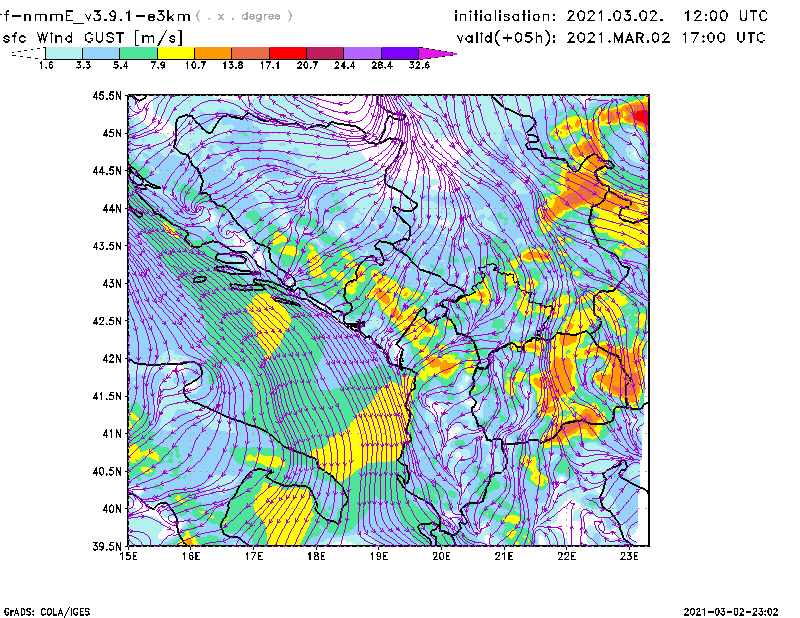Image resolution: width=800 pixels, height=618 pixels.
Task: Click the 41.5N latitude axis label
Action: (x=107, y=396)
